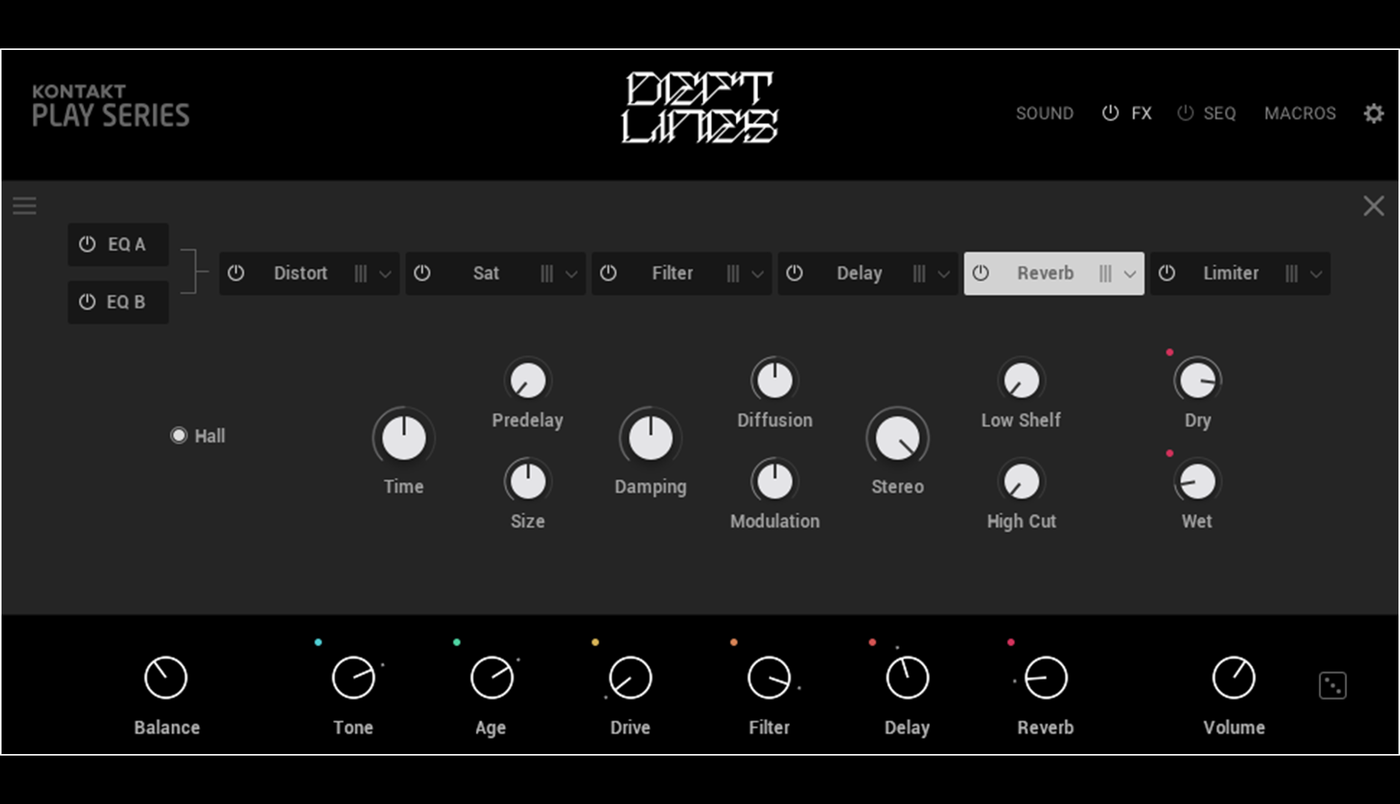The height and width of the screenshot is (804, 1400).
Task: Click the Drive macro knob
Action: pos(630,678)
